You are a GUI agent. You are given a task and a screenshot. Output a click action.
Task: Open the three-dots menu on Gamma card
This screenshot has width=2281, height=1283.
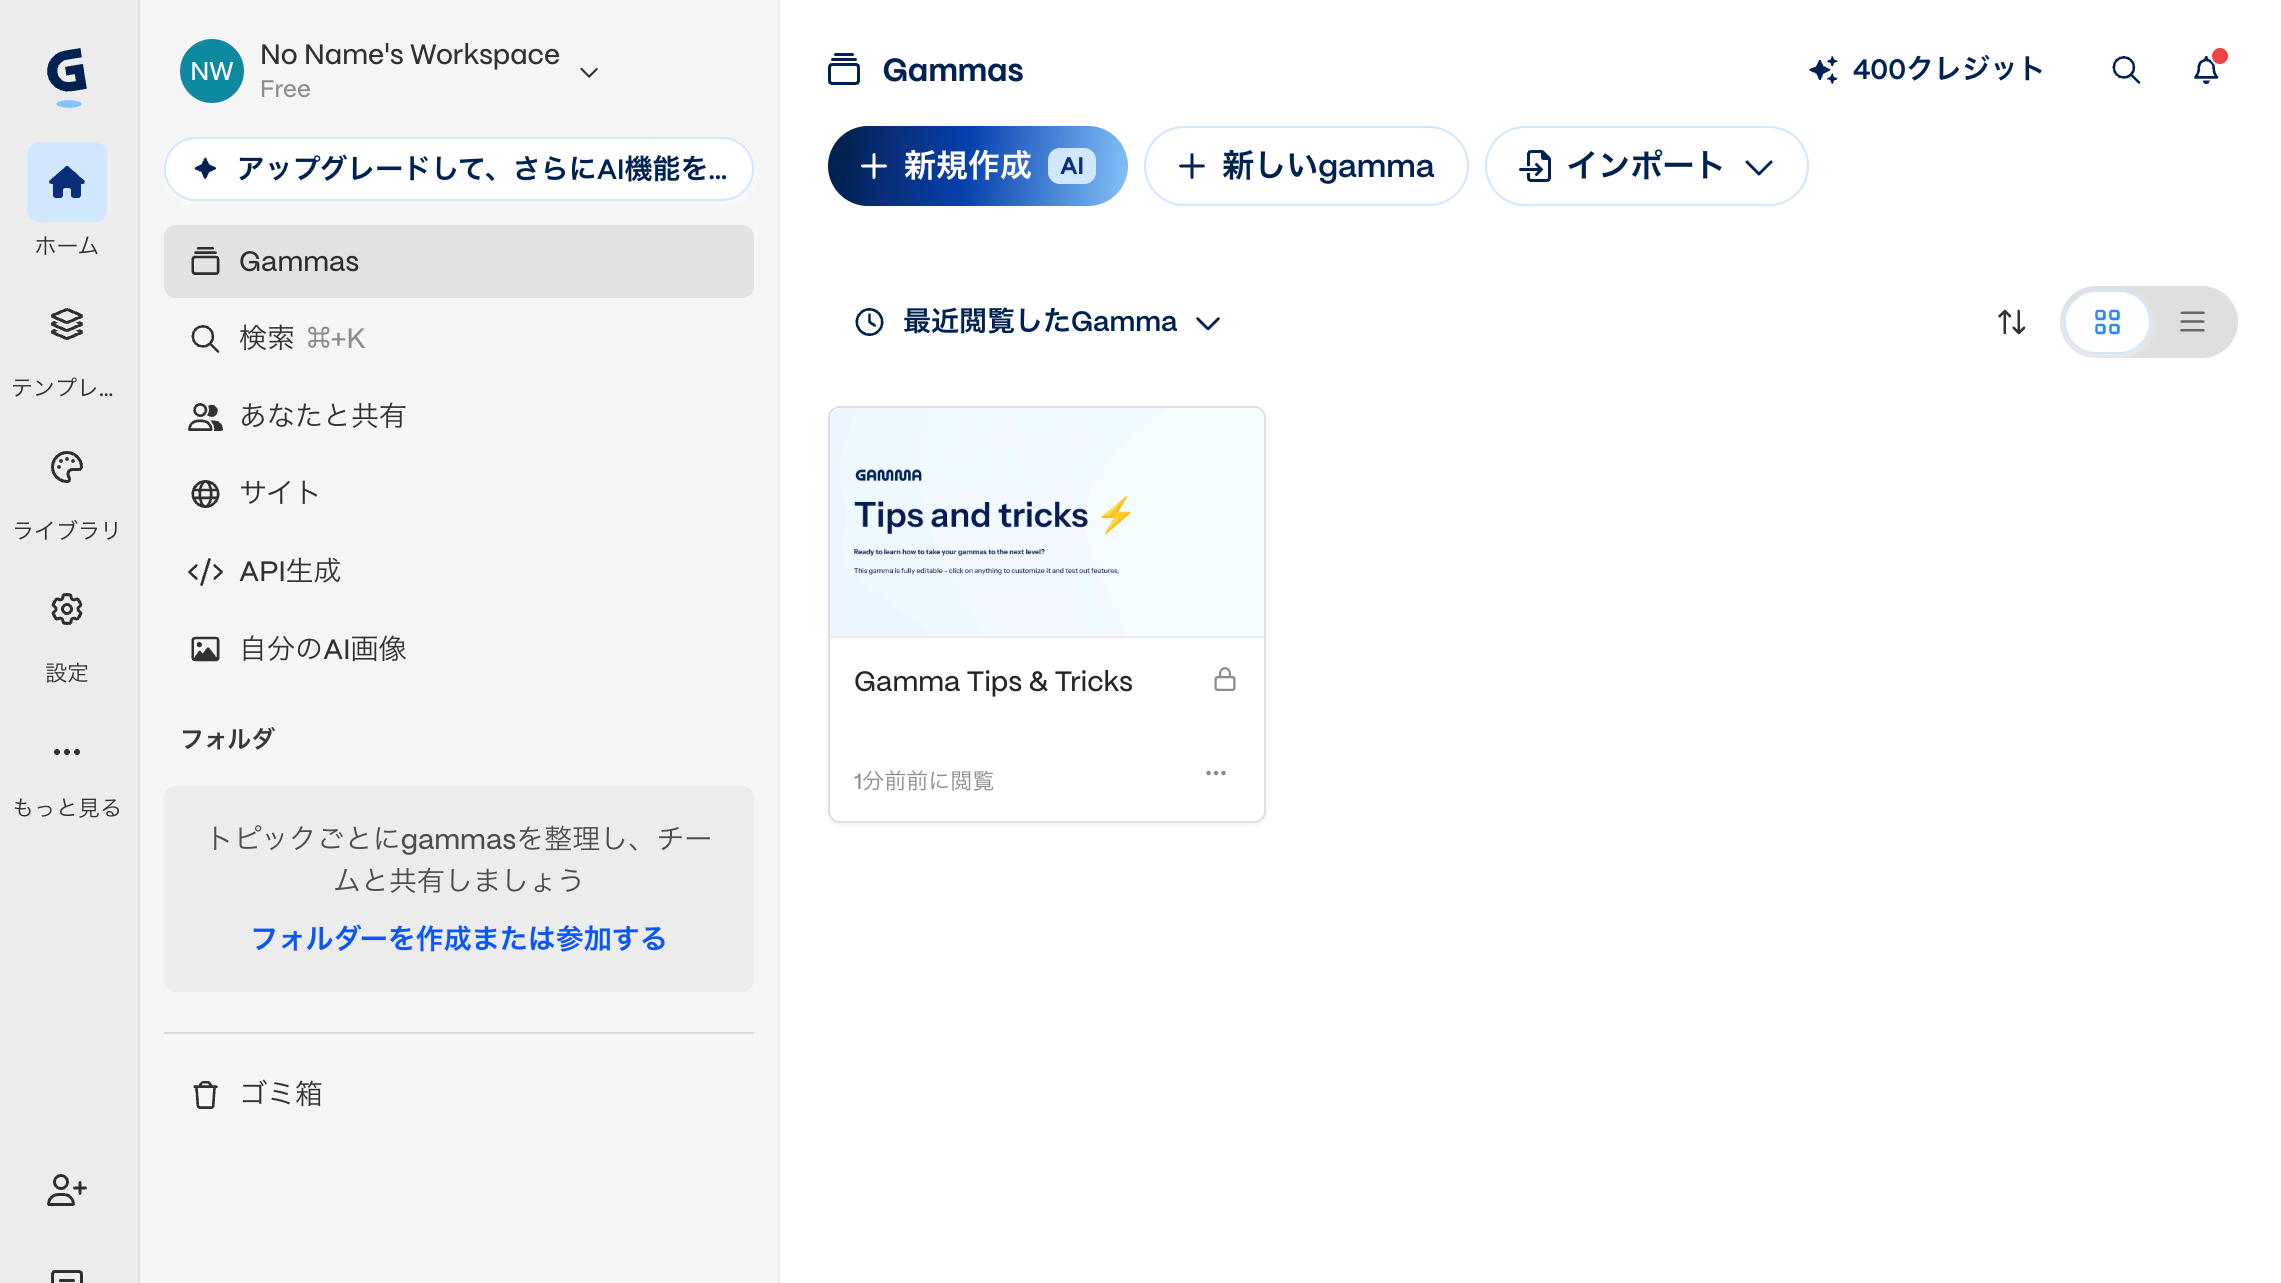click(1215, 773)
